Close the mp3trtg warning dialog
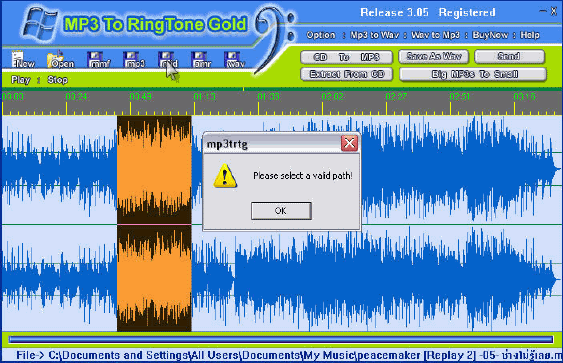 point(349,143)
